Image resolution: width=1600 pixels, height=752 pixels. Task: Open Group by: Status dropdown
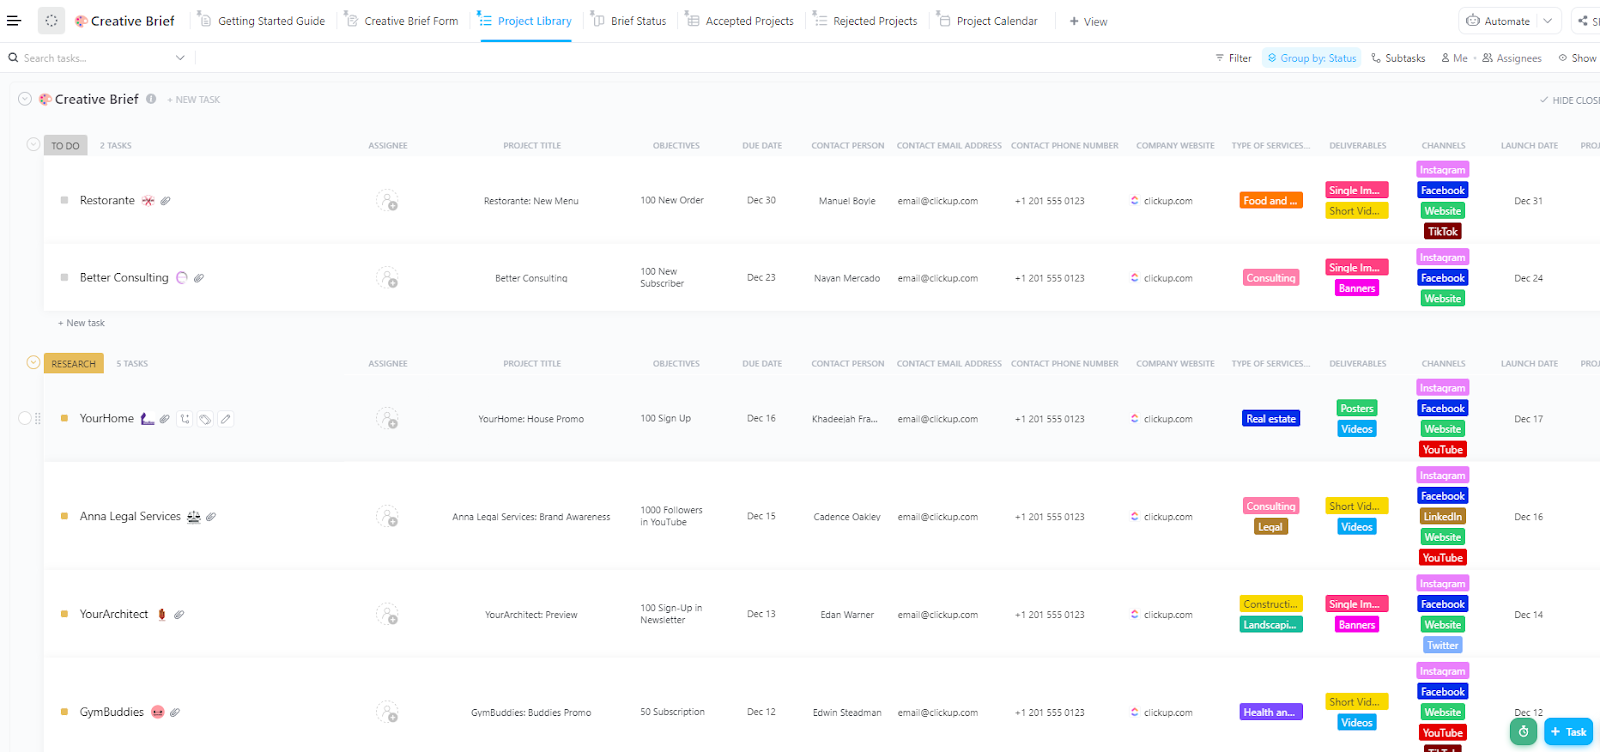(1312, 58)
